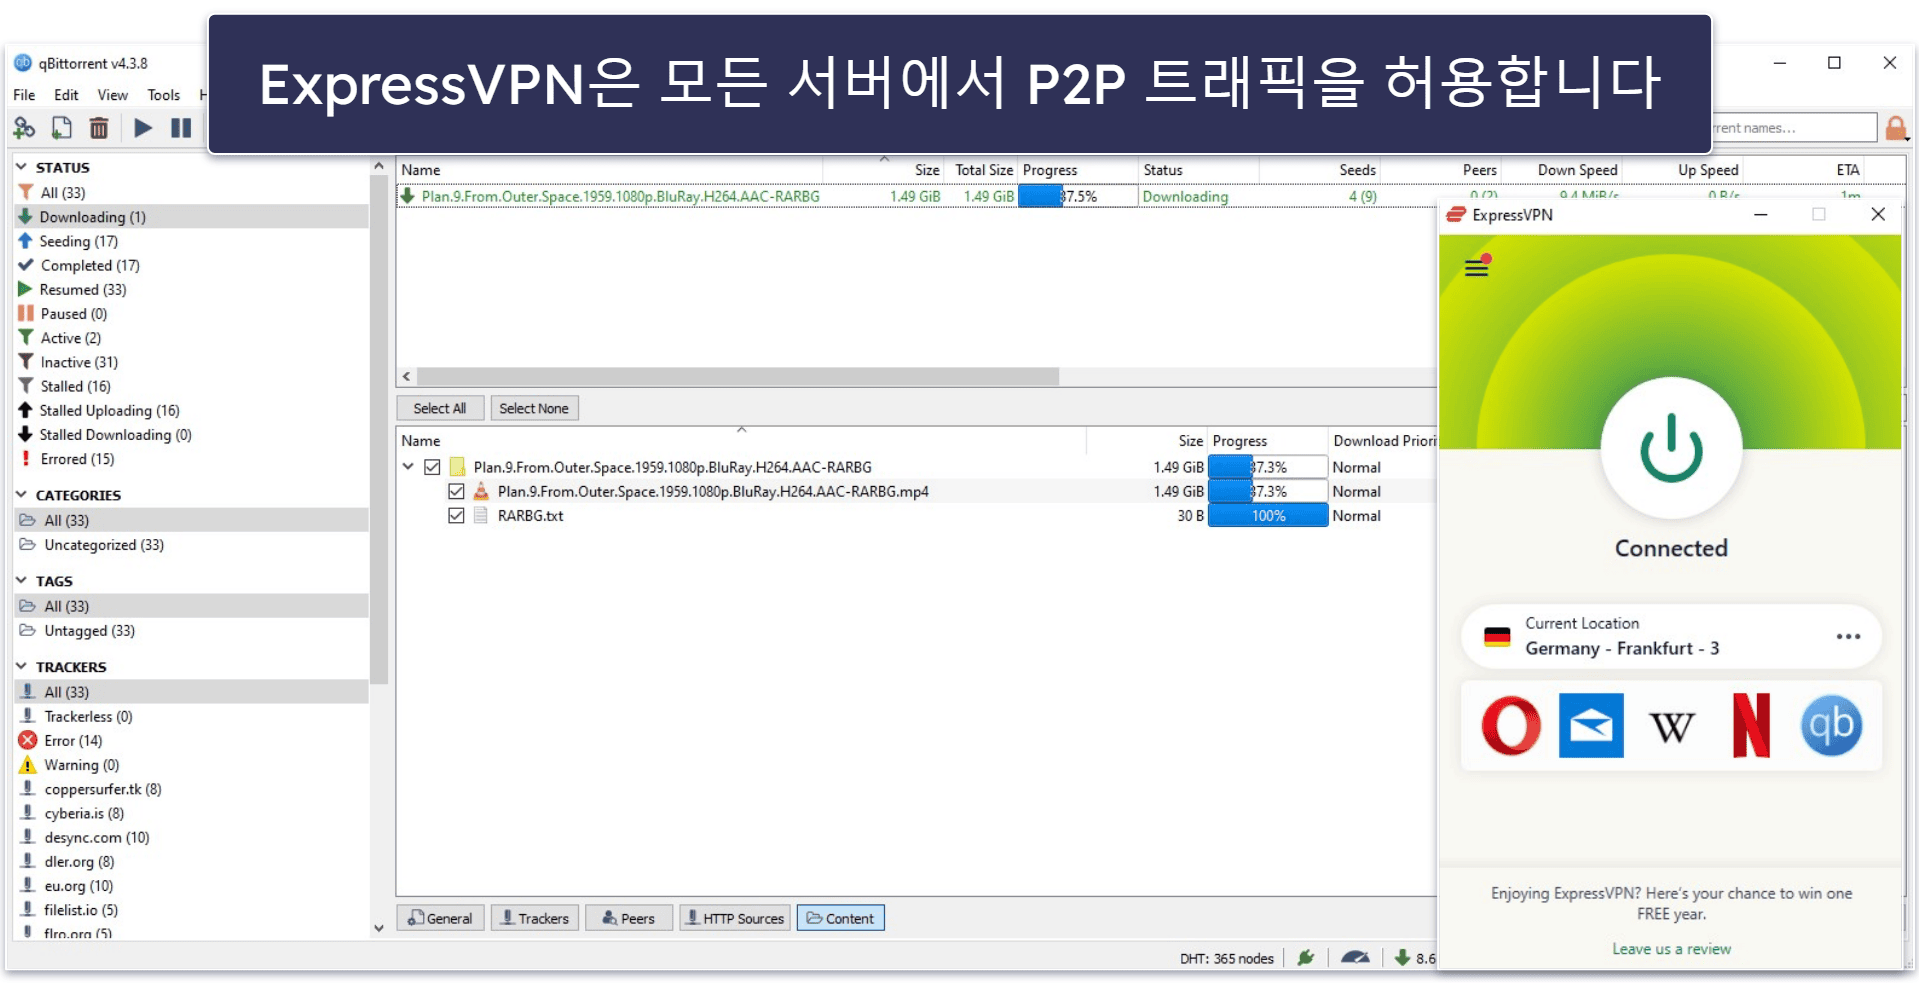This screenshot has height=983, width=1919.
Task: Select Completed (17) status filter
Action: [191, 265]
